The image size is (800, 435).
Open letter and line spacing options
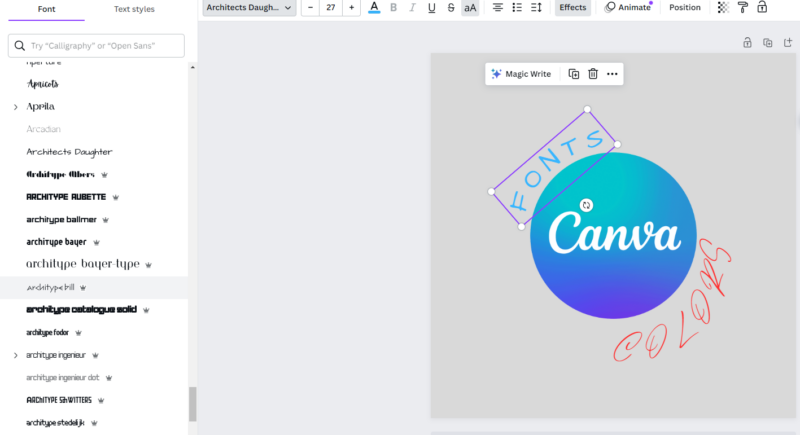tap(536, 8)
